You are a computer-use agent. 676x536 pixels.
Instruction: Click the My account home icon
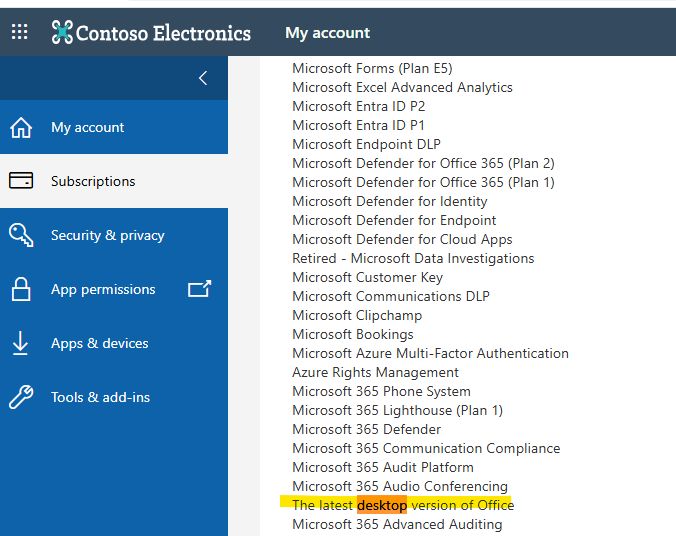(21, 128)
